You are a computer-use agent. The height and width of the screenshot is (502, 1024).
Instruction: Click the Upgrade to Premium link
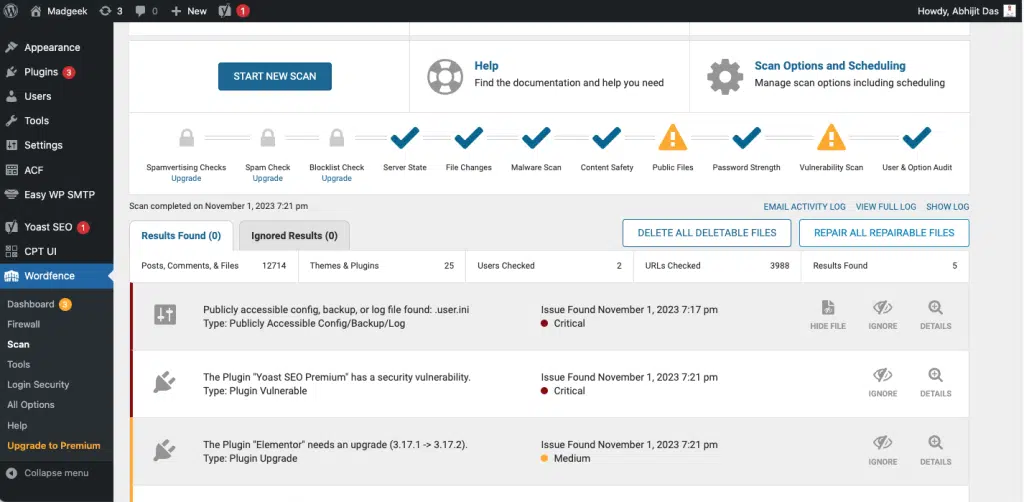pyautogui.click(x=54, y=446)
